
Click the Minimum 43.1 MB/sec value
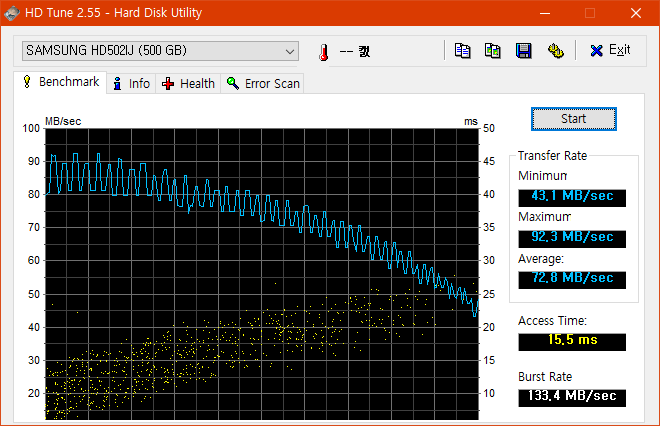pyautogui.click(x=572, y=197)
